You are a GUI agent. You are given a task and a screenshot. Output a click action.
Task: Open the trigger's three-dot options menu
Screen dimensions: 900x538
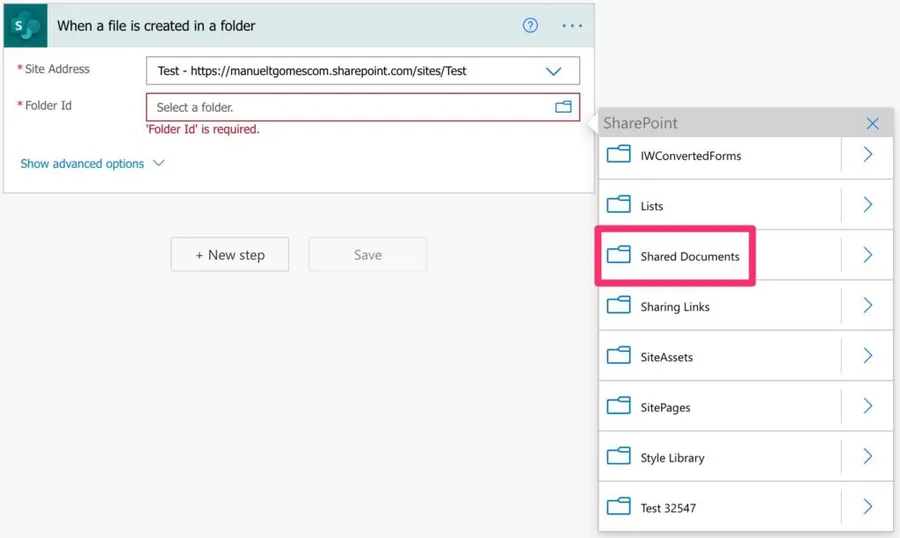tap(572, 26)
